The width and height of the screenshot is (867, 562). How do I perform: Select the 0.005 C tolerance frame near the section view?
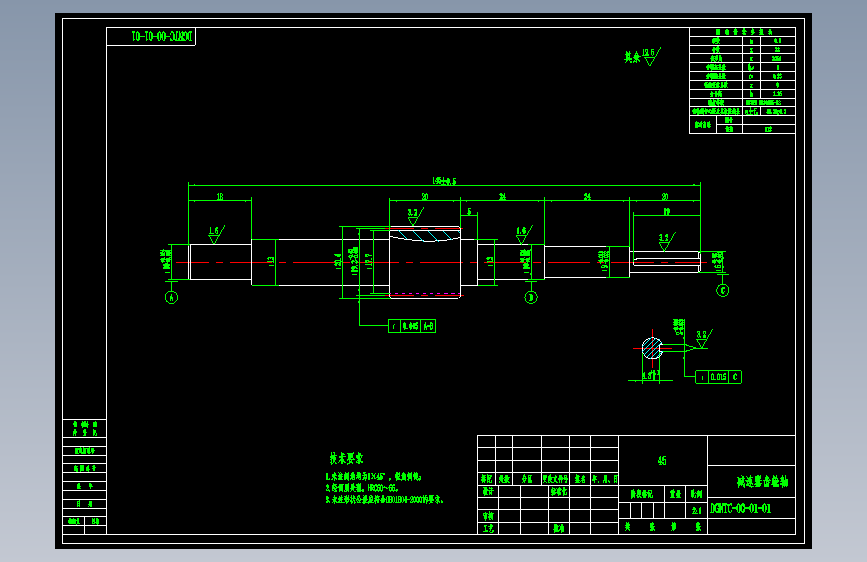[x=718, y=377]
